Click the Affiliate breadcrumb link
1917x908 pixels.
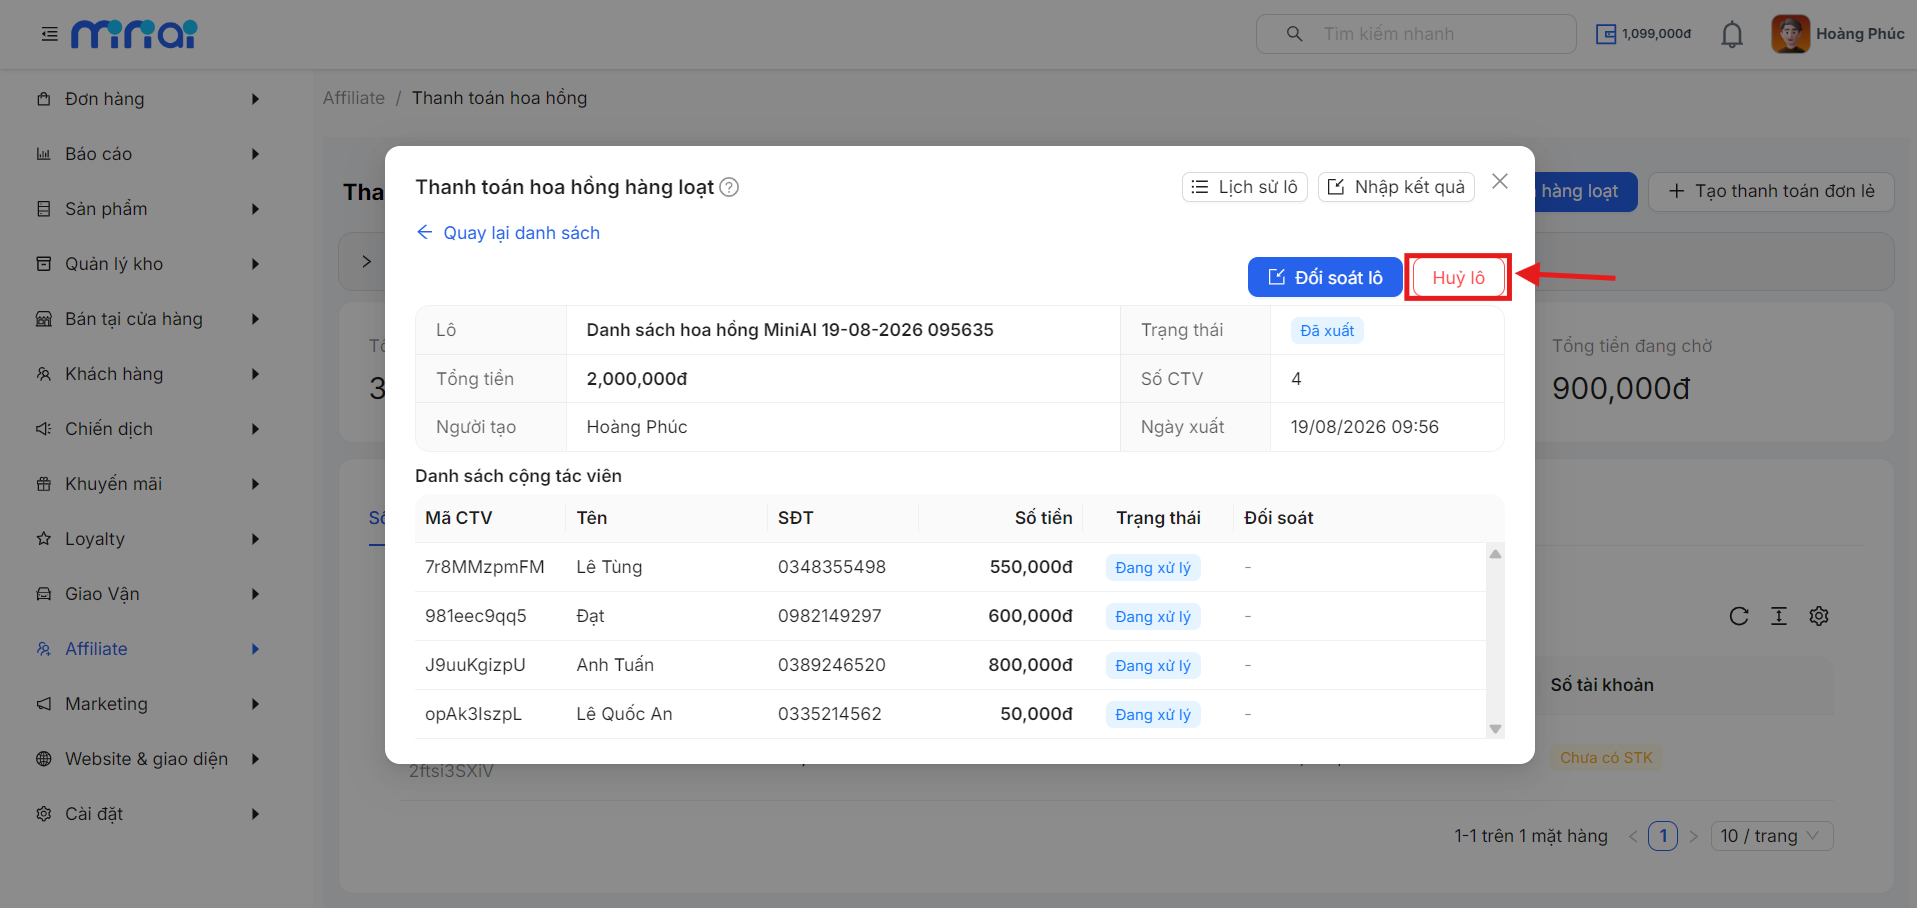[354, 98]
